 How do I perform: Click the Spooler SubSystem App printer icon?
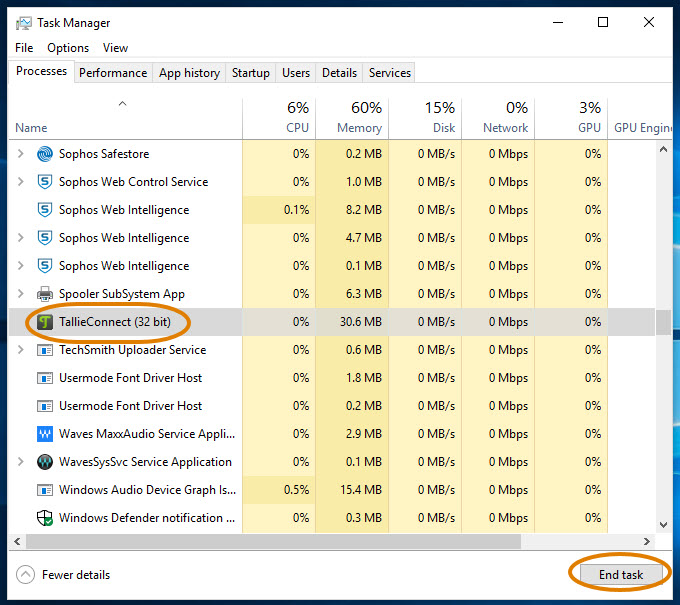(x=45, y=294)
